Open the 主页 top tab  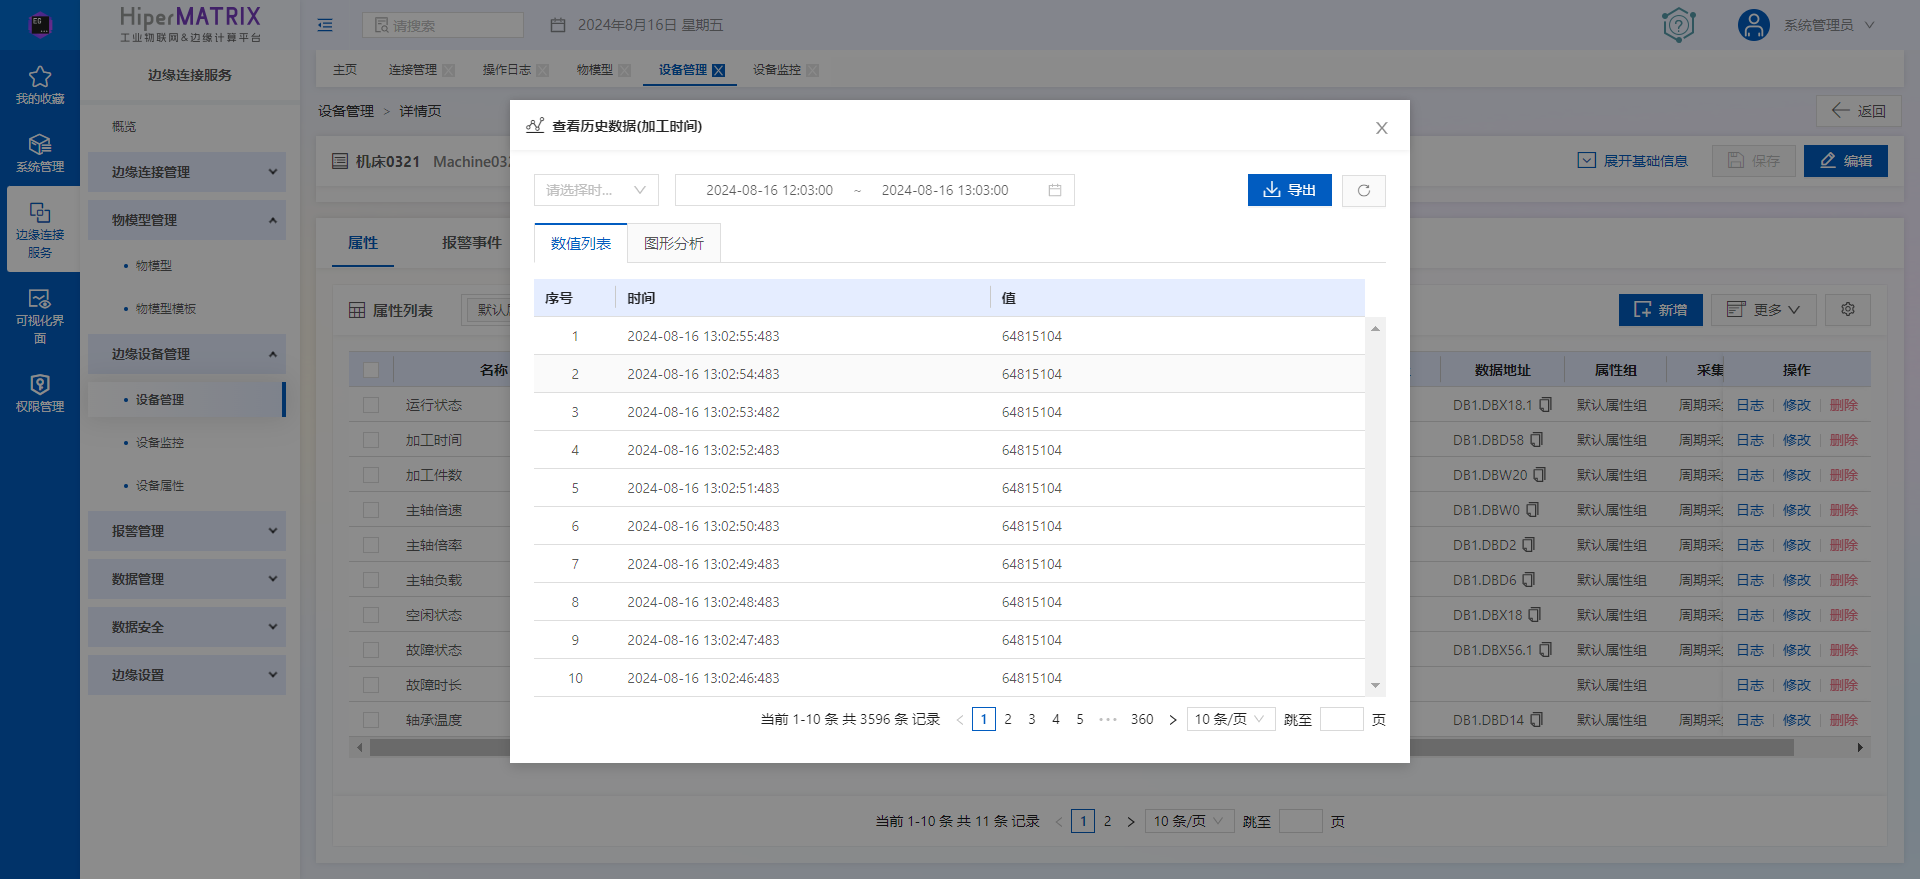345,70
